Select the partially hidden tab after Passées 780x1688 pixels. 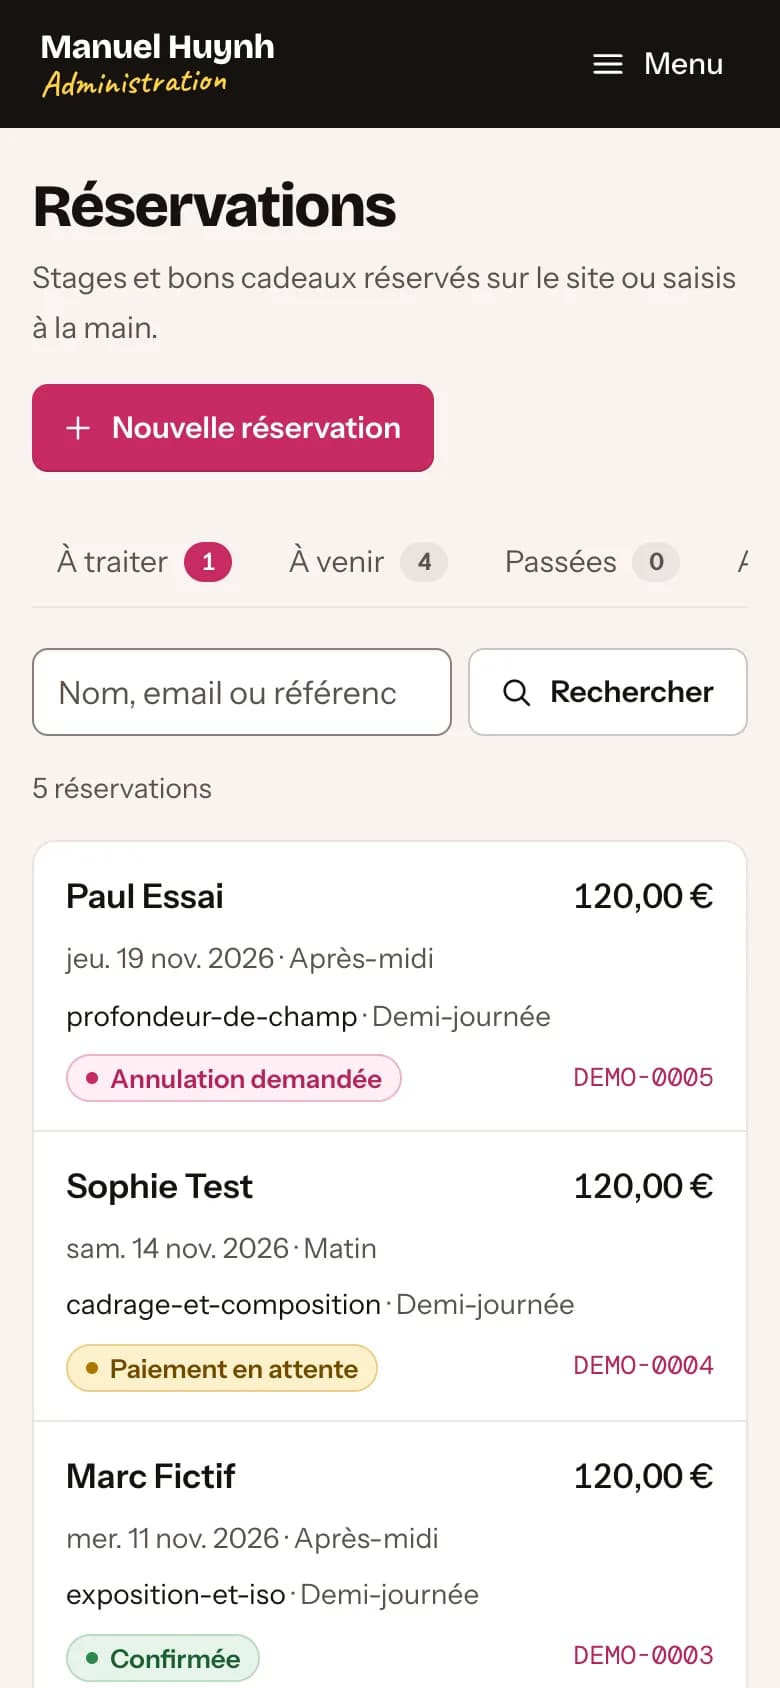click(x=742, y=562)
